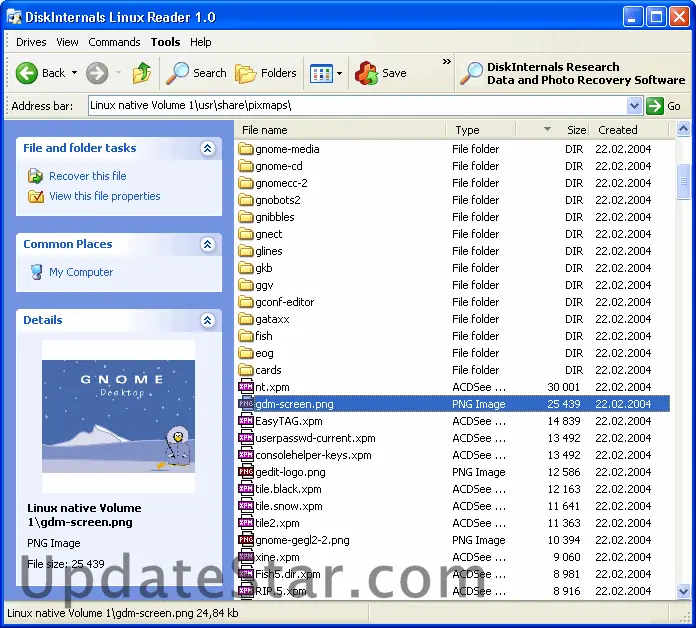Image resolution: width=696 pixels, height=628 pixels.
Task: Sort the list by Size column header
Action: [576, 130]
